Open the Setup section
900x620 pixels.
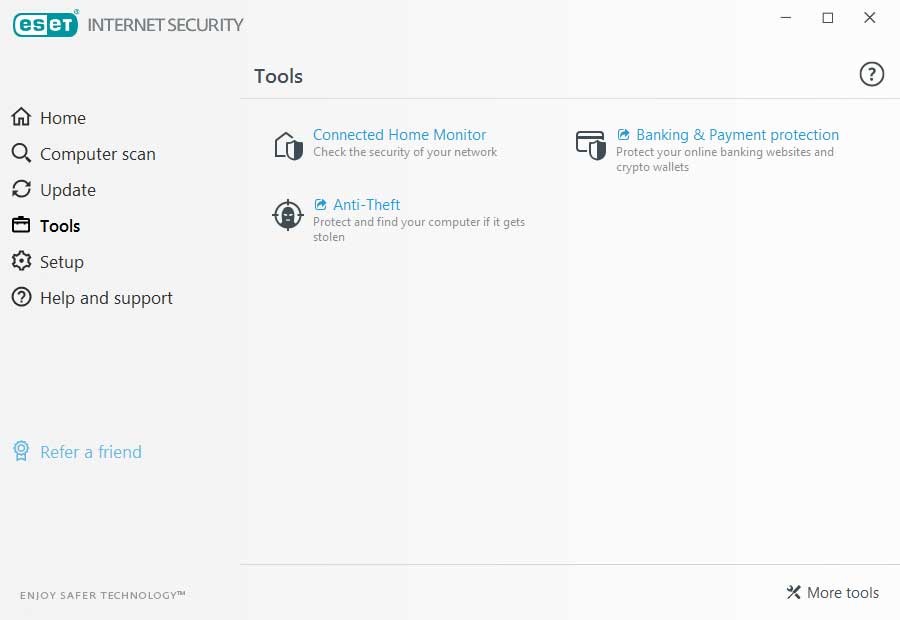(x=60, y=261)
